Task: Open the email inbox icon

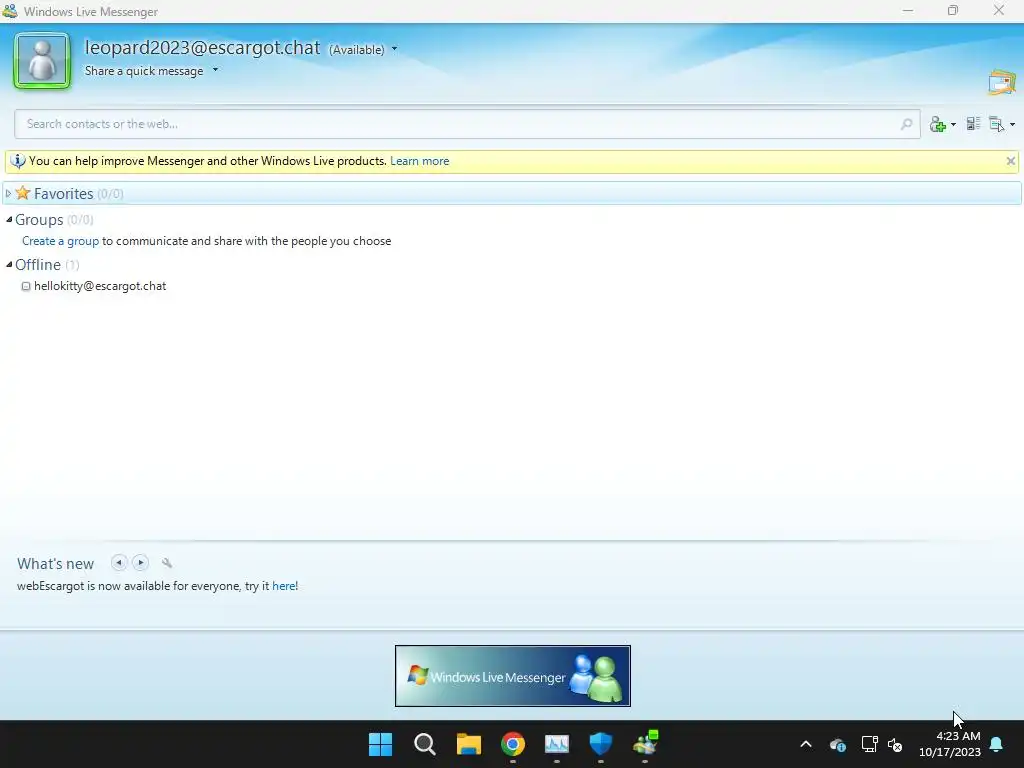Action: 1001,82
